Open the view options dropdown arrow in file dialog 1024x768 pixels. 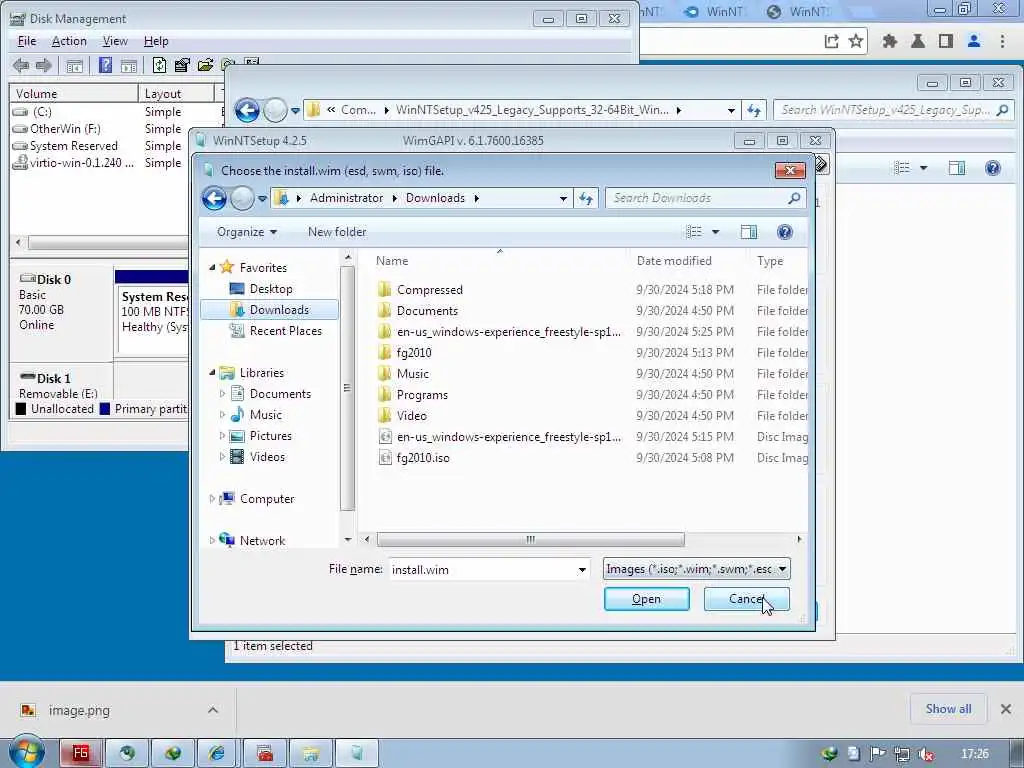715,232
